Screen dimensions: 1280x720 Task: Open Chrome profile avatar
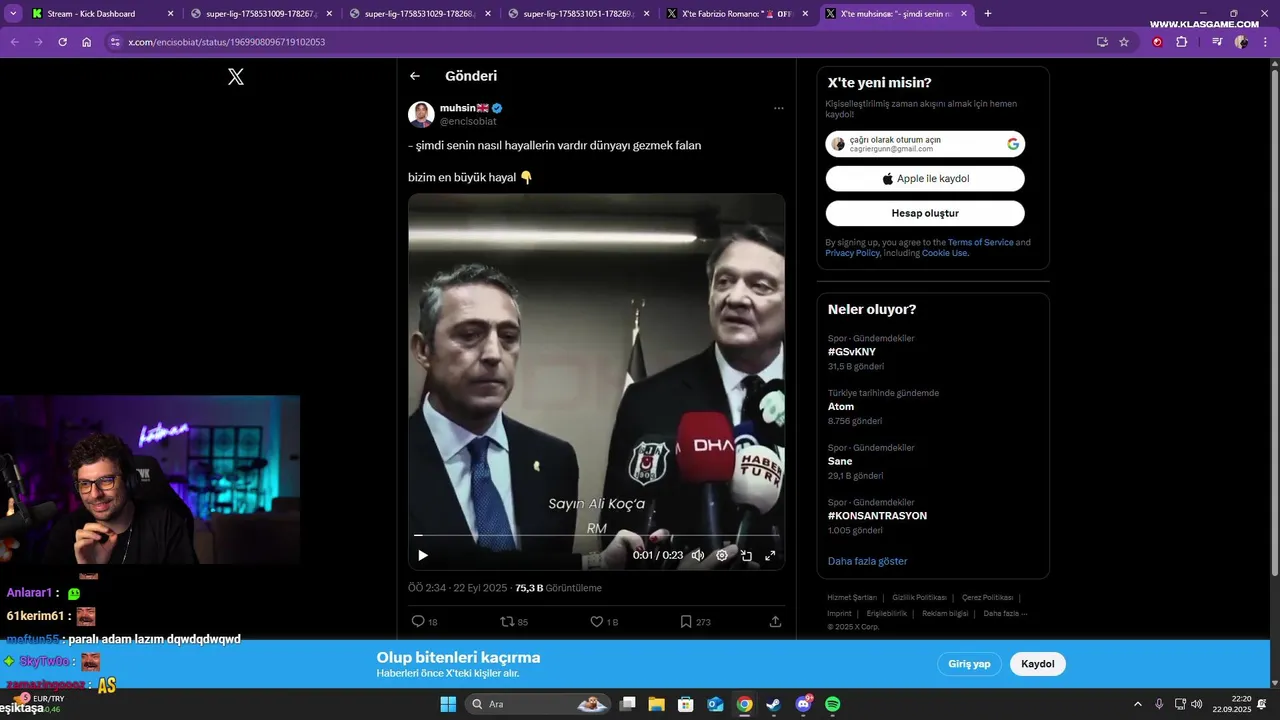pyautogui.click(x=1241, y=42)
